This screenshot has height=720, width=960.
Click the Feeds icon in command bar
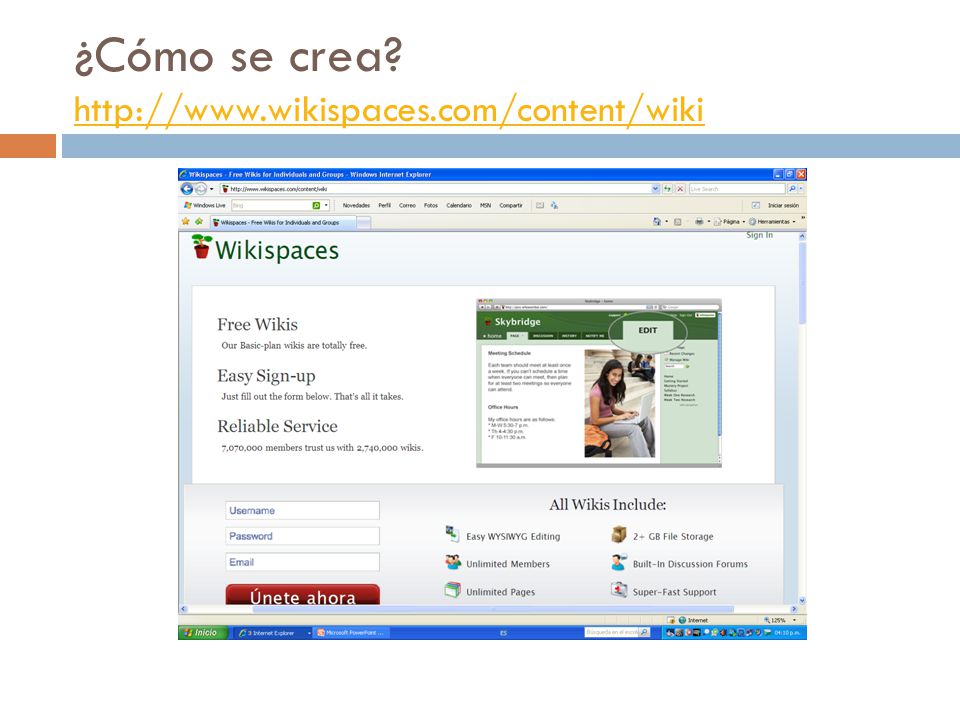(678, 222)
